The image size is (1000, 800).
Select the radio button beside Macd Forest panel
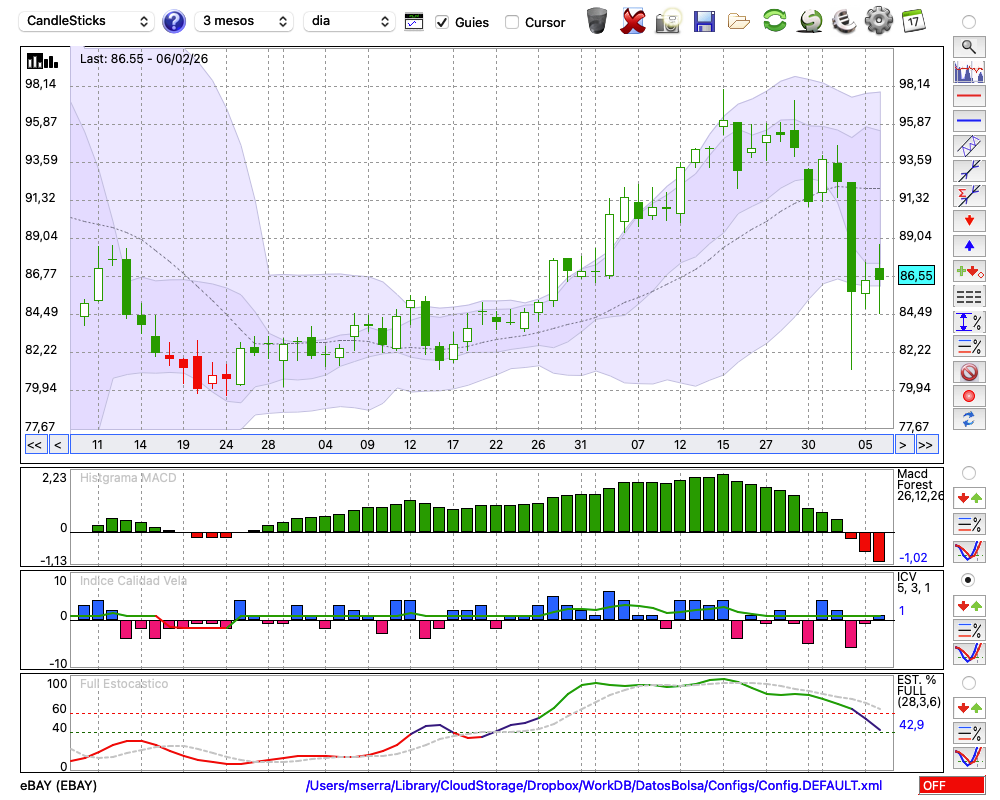[968, 472]
